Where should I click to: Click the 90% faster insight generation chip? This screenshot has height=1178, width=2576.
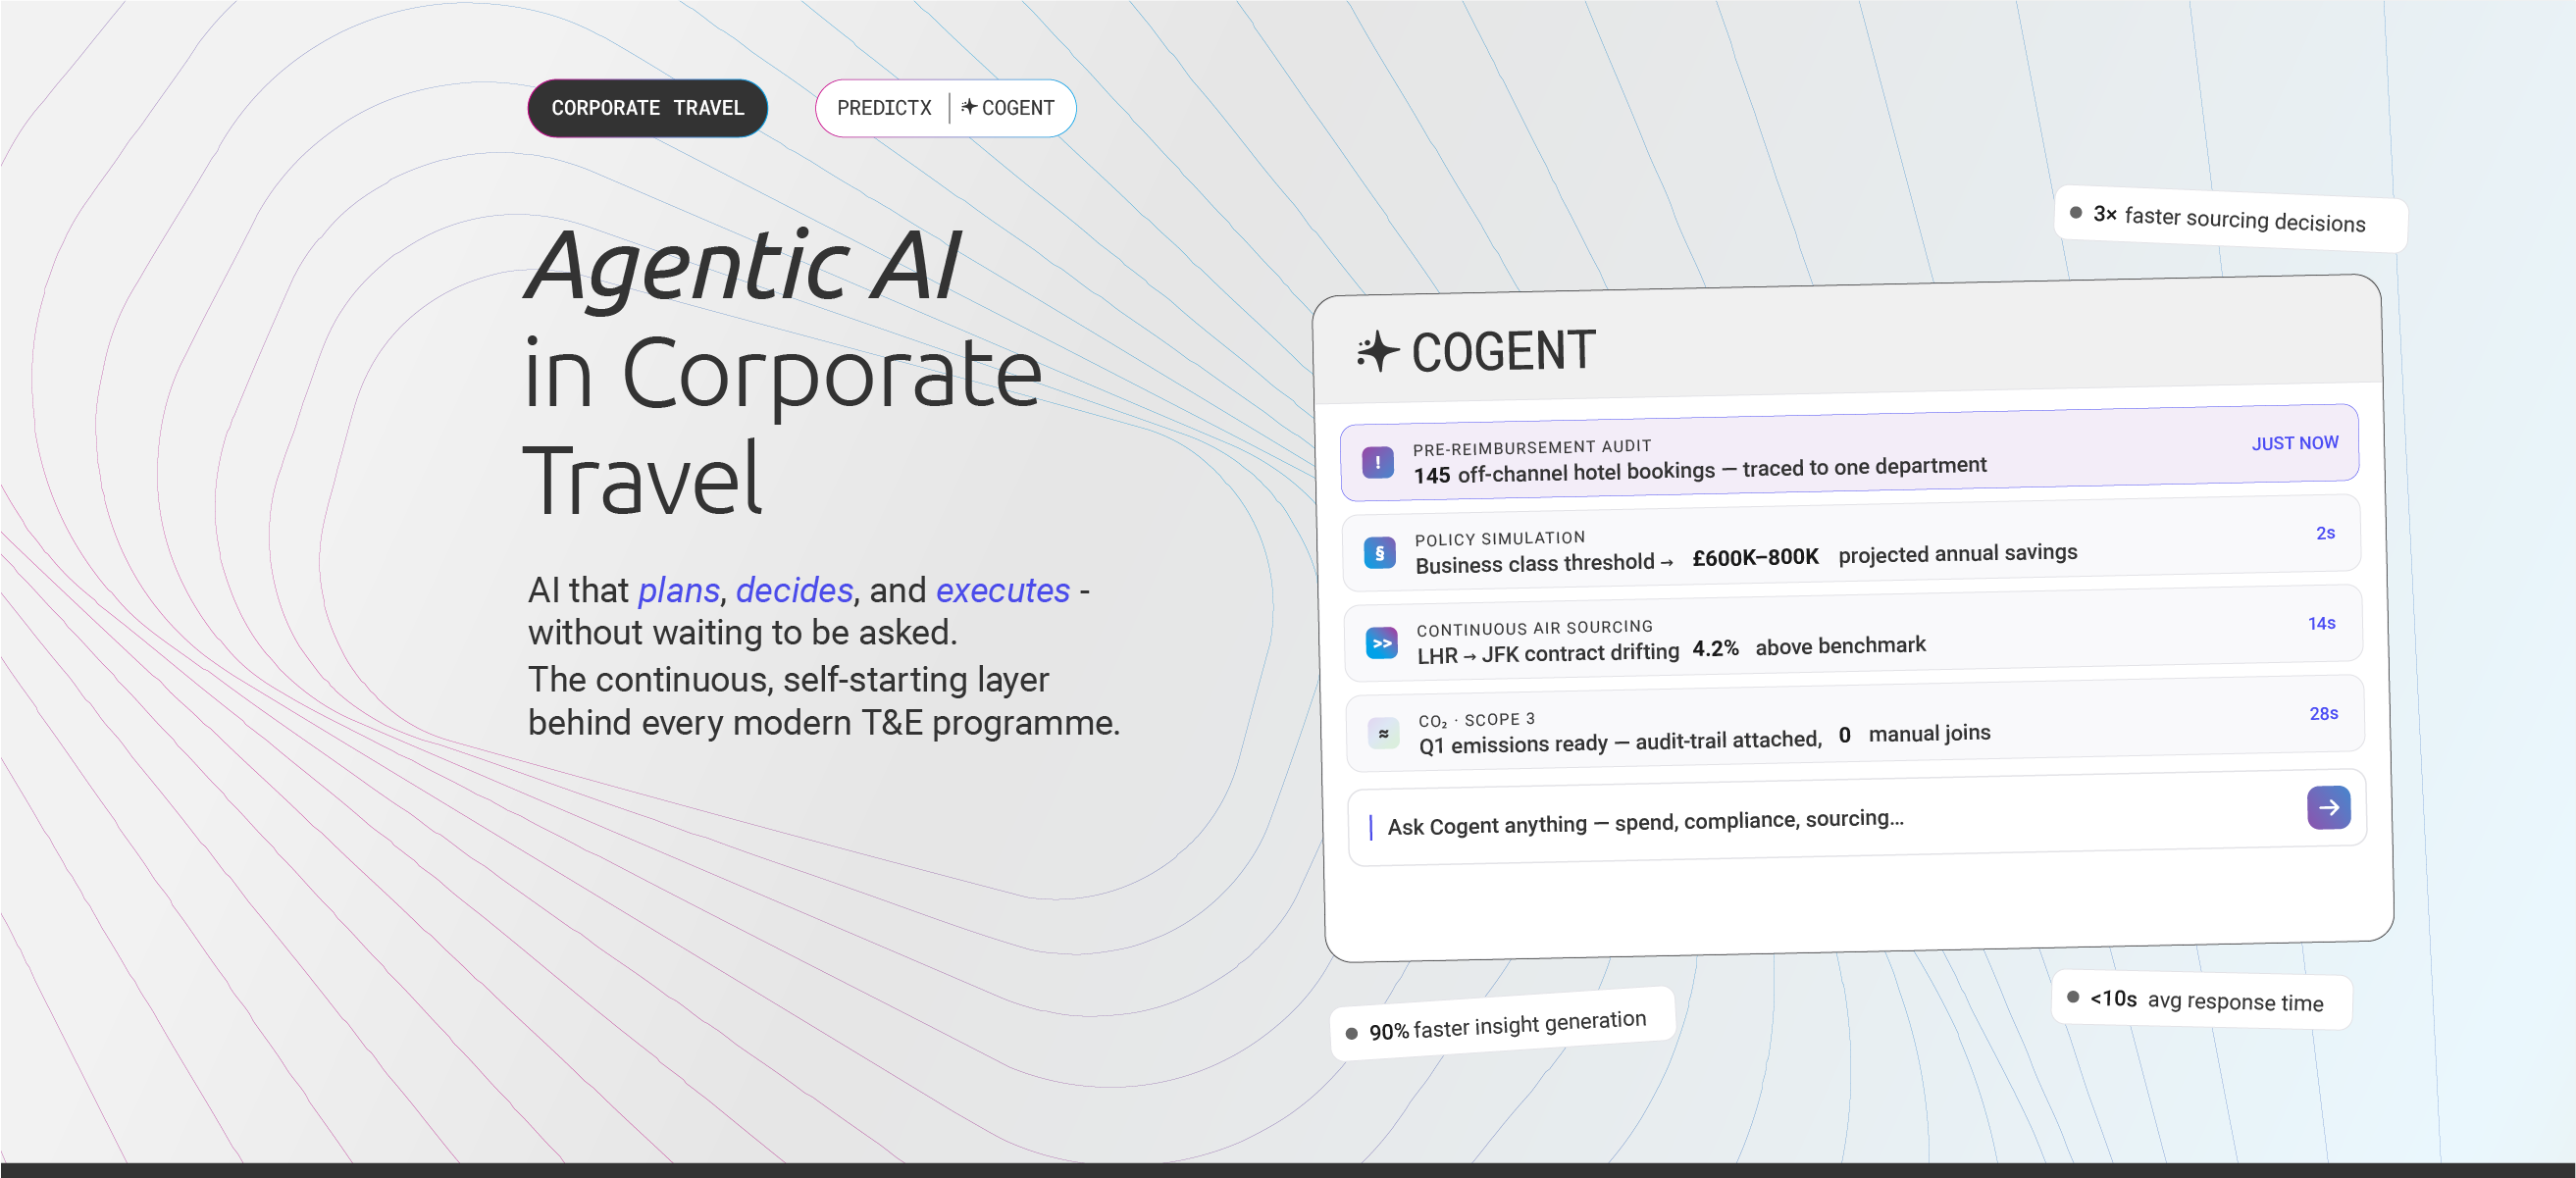point(1503,1024)
